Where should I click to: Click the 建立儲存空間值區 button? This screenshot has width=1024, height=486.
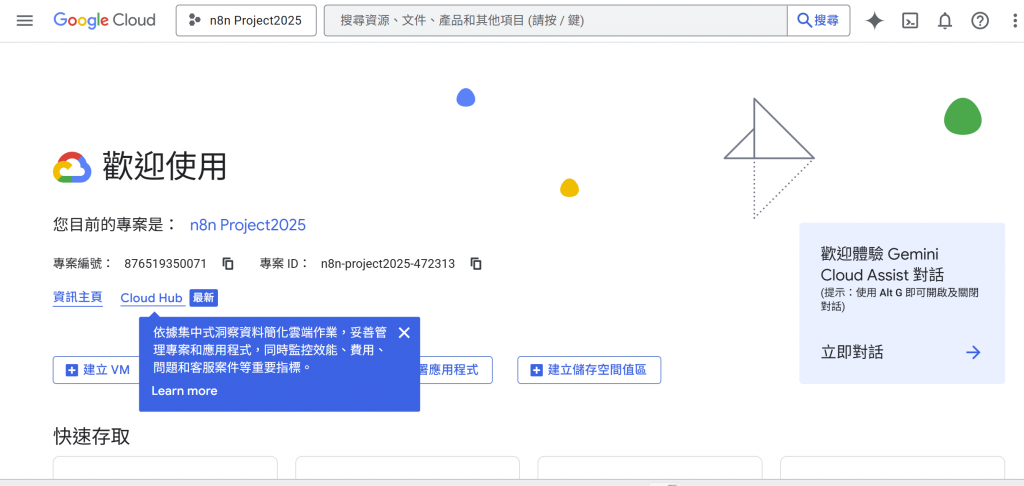(x=589, y=370)
